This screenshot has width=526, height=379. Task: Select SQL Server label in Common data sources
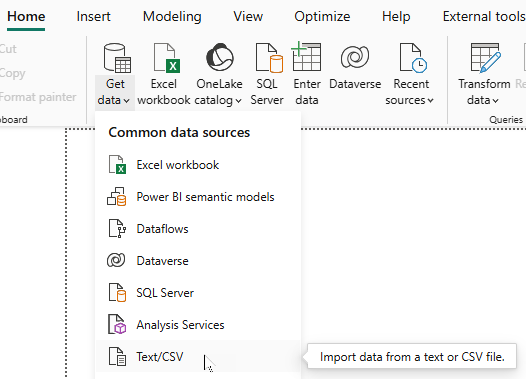[x=165, y=293]
